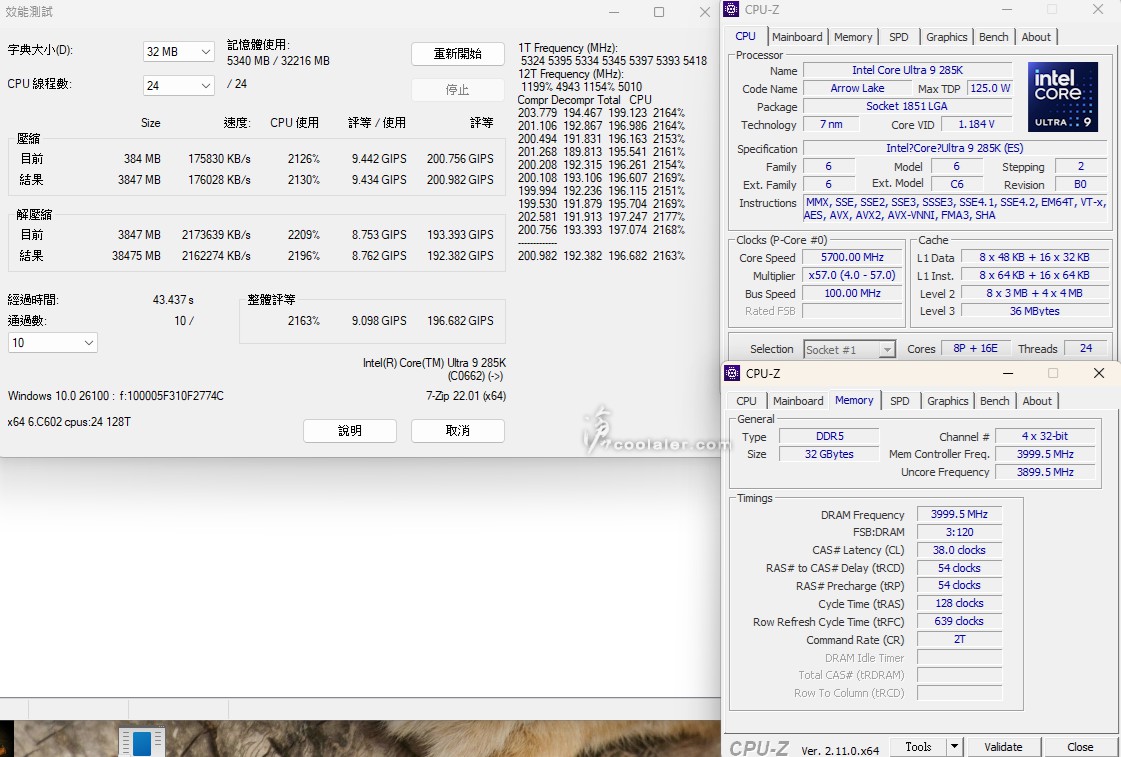Click the 8P + 16E cores value
Viewport: 1121px width, 757px height.
(x=975, y=348)
